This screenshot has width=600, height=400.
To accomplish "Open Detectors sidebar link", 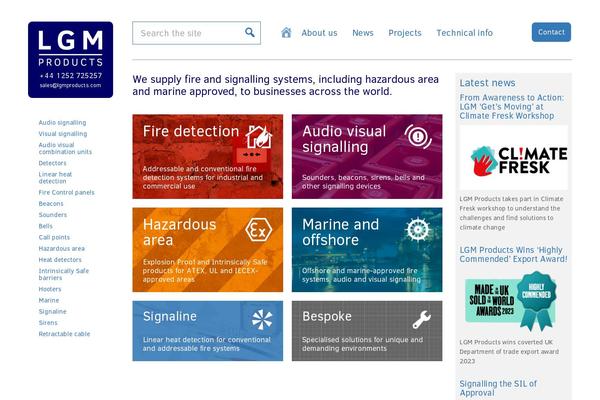I will tap(52, 163).
